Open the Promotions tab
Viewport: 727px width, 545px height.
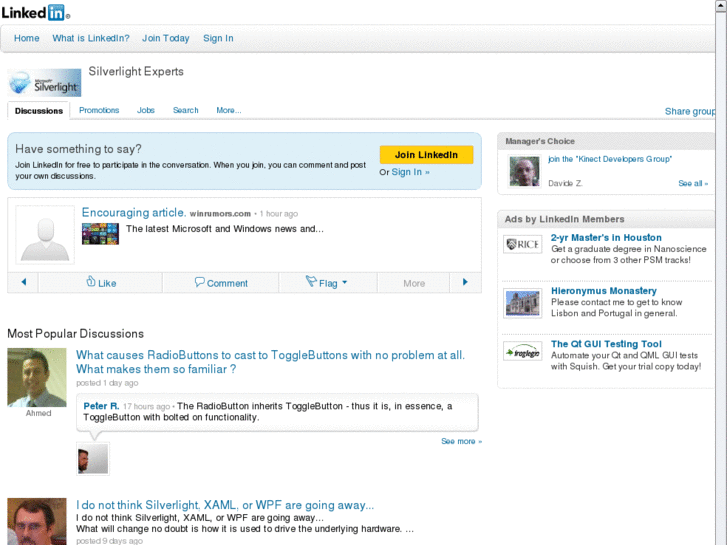point(99,110)
